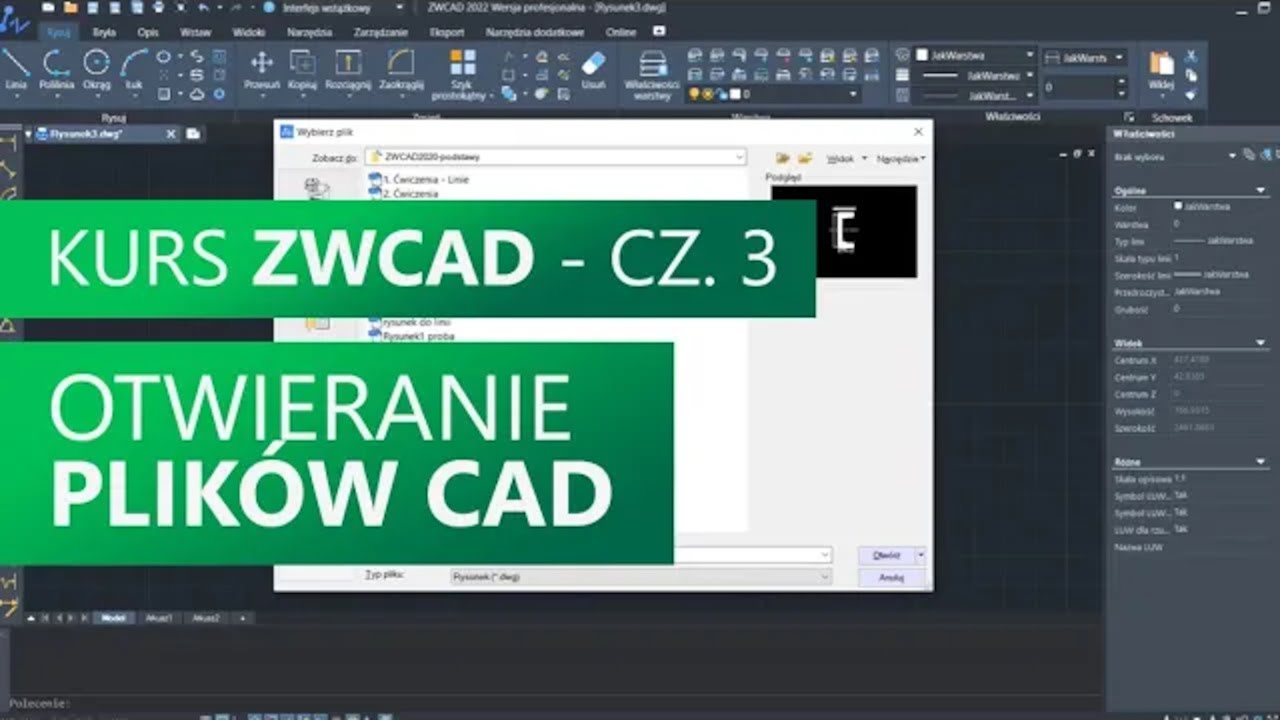Image resolution: width=1280 pixels, height=720 pixels.
Task: Open the JakWarstwa color dropdown
Action: point(1030,55)
